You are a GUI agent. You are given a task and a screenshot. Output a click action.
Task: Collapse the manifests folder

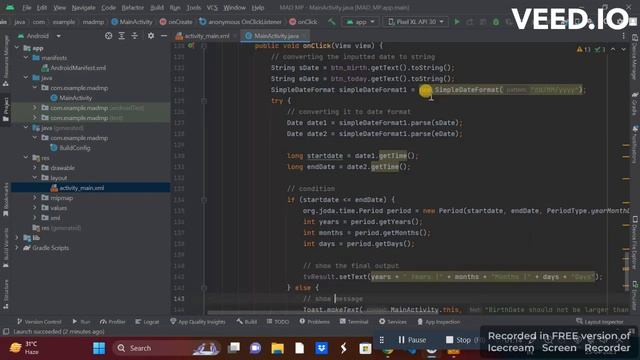26,58
